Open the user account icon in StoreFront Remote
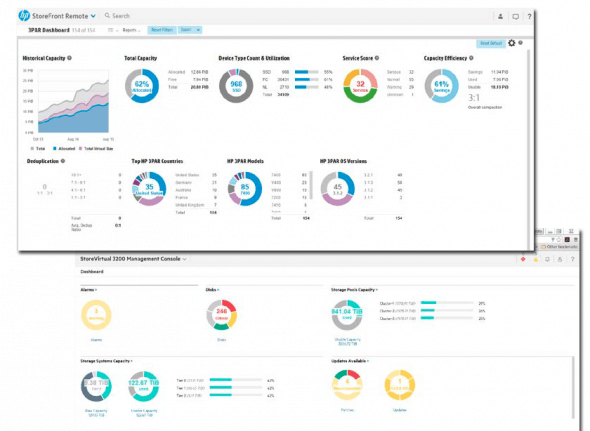Viewport: 590px width, 431px height. [500, 16]
